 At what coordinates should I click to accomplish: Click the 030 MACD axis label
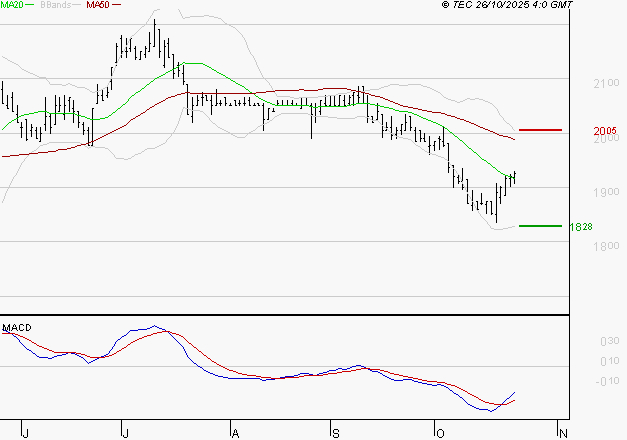pos(610,341)
